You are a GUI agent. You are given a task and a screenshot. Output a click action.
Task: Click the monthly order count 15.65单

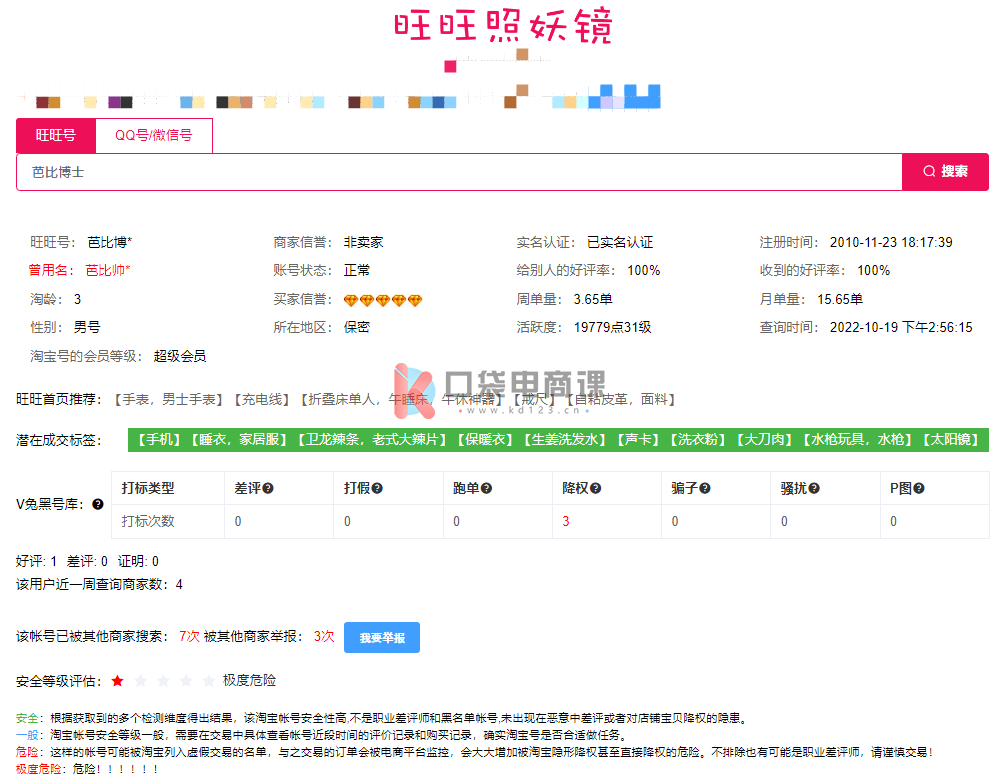coord(840,300)
